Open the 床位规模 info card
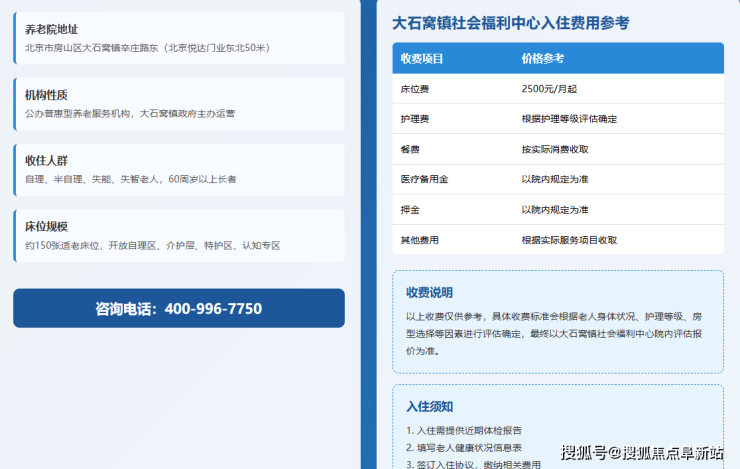The height and width of the screenshot is (469, 740). (179, 235)
